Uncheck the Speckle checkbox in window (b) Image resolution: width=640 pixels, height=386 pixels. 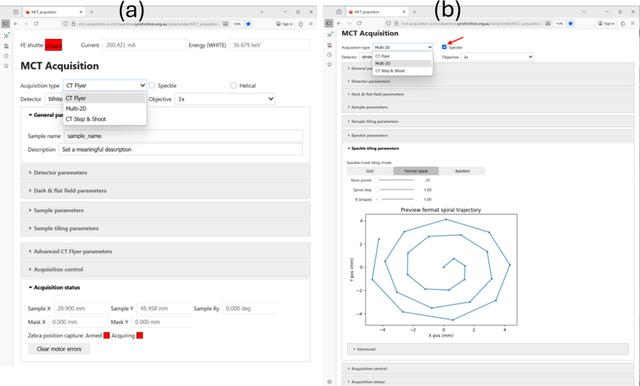pyautogui.click(x=444, y=47)
